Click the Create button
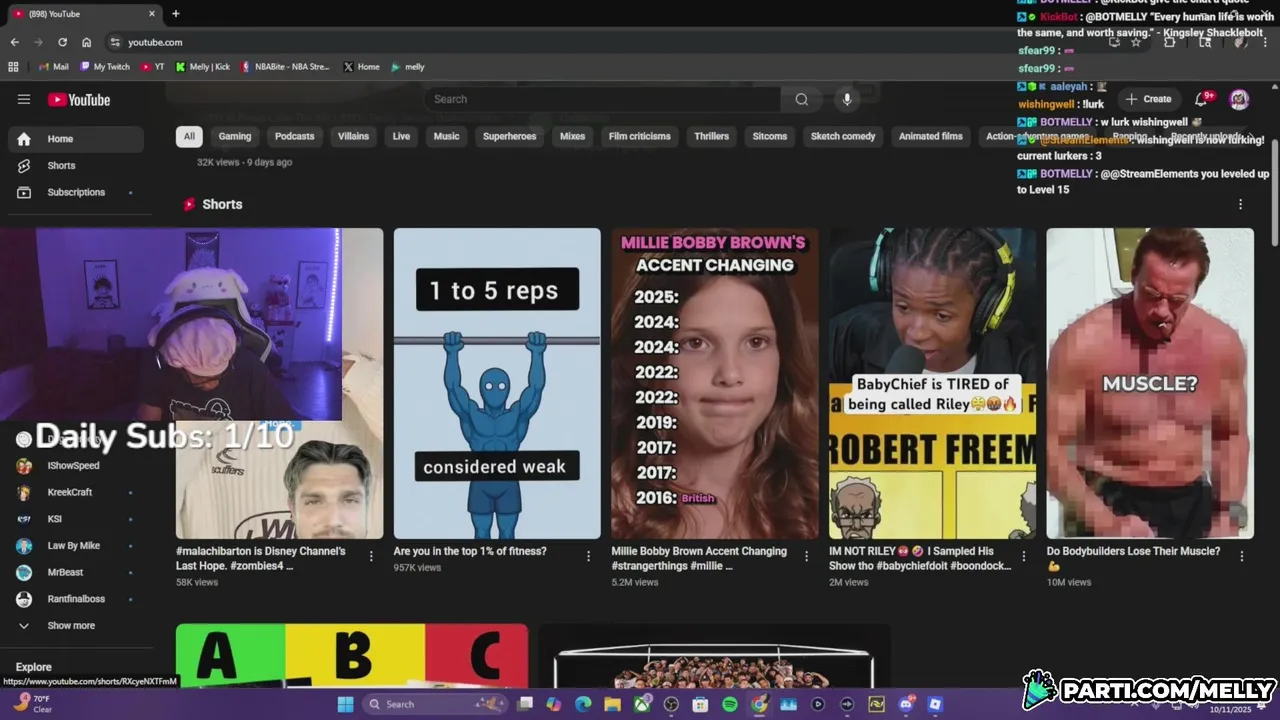This screenshot has height=720, width=1280. (1148, 99)
